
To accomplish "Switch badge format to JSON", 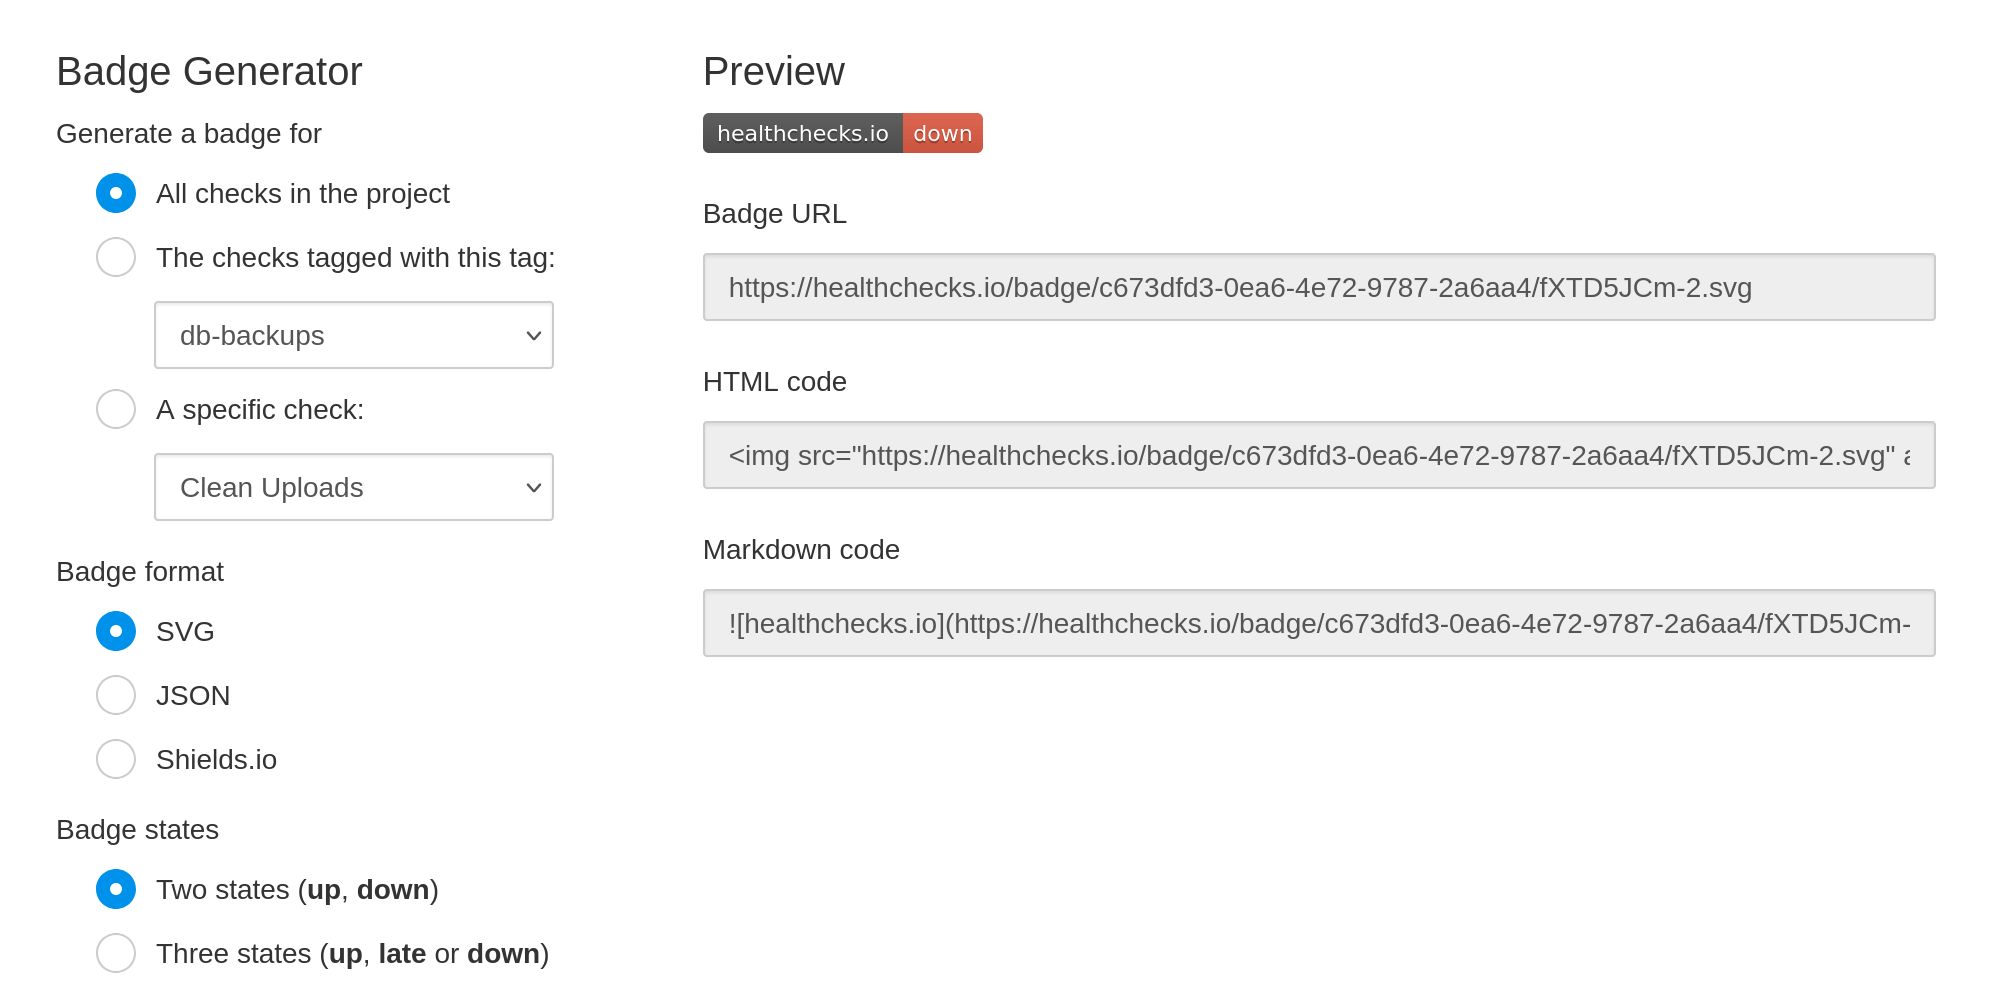I will (116, 695).
